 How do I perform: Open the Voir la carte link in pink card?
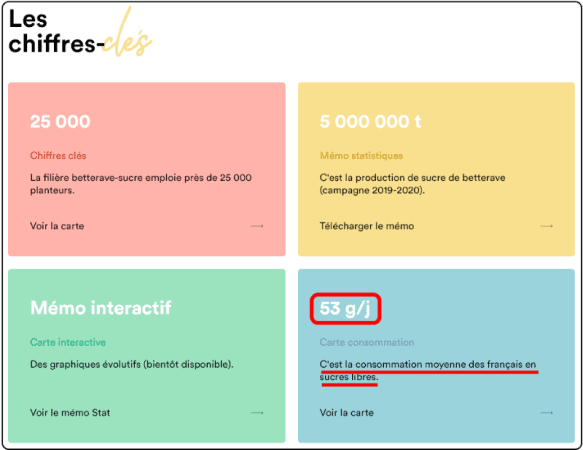pos(57,226)
